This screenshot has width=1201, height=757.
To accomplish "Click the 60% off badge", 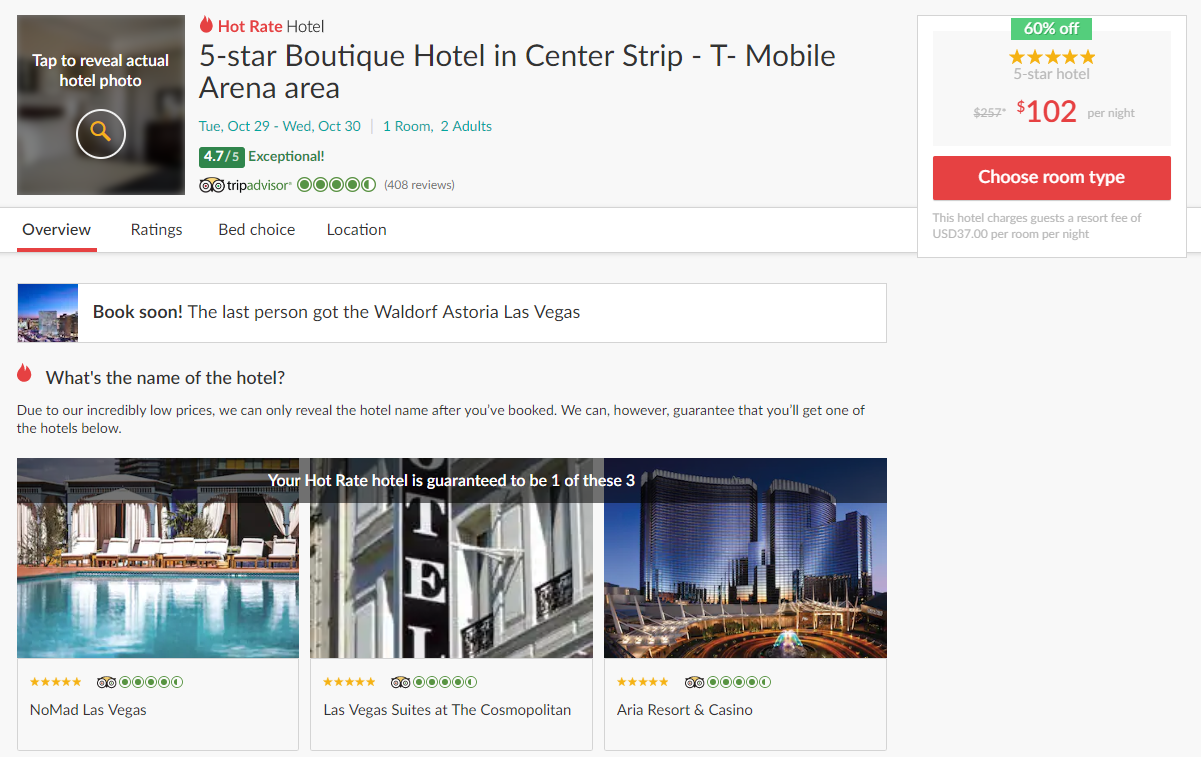I will point(1052,28).
